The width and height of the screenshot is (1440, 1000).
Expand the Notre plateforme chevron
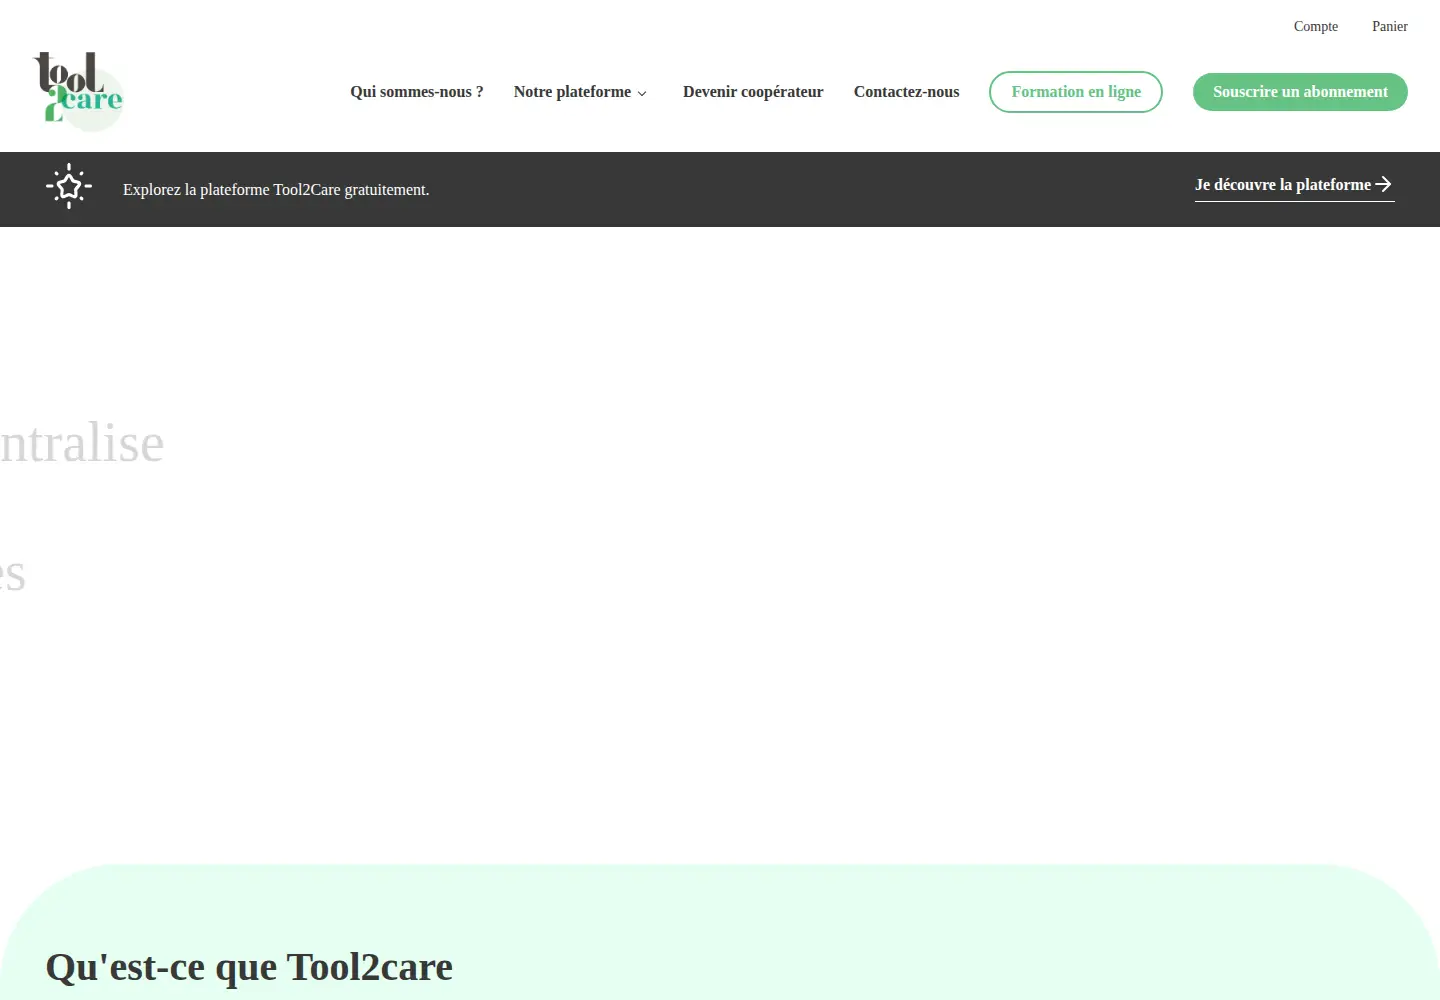coord(642,93)
